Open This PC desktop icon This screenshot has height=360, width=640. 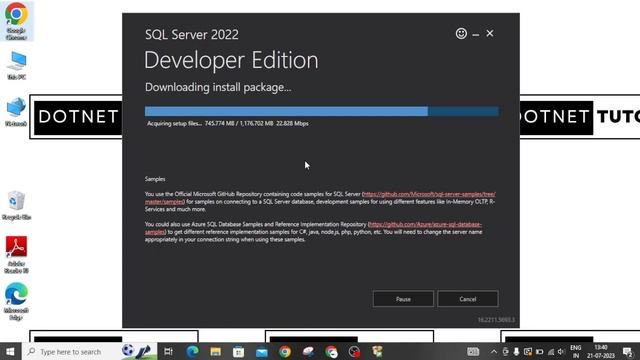16,65
